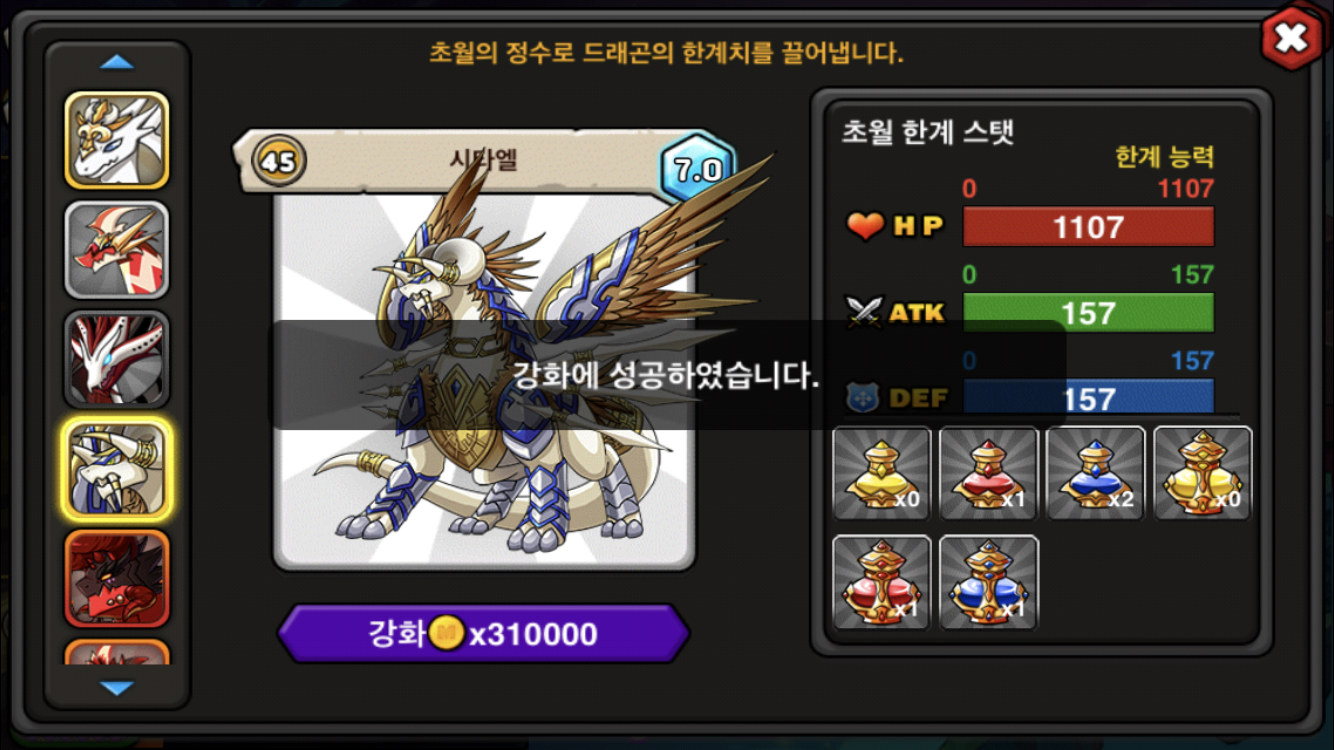Choose the small blue essence potion x2
This screenshot has height=750, width=1334.
tap(1096, 474)
